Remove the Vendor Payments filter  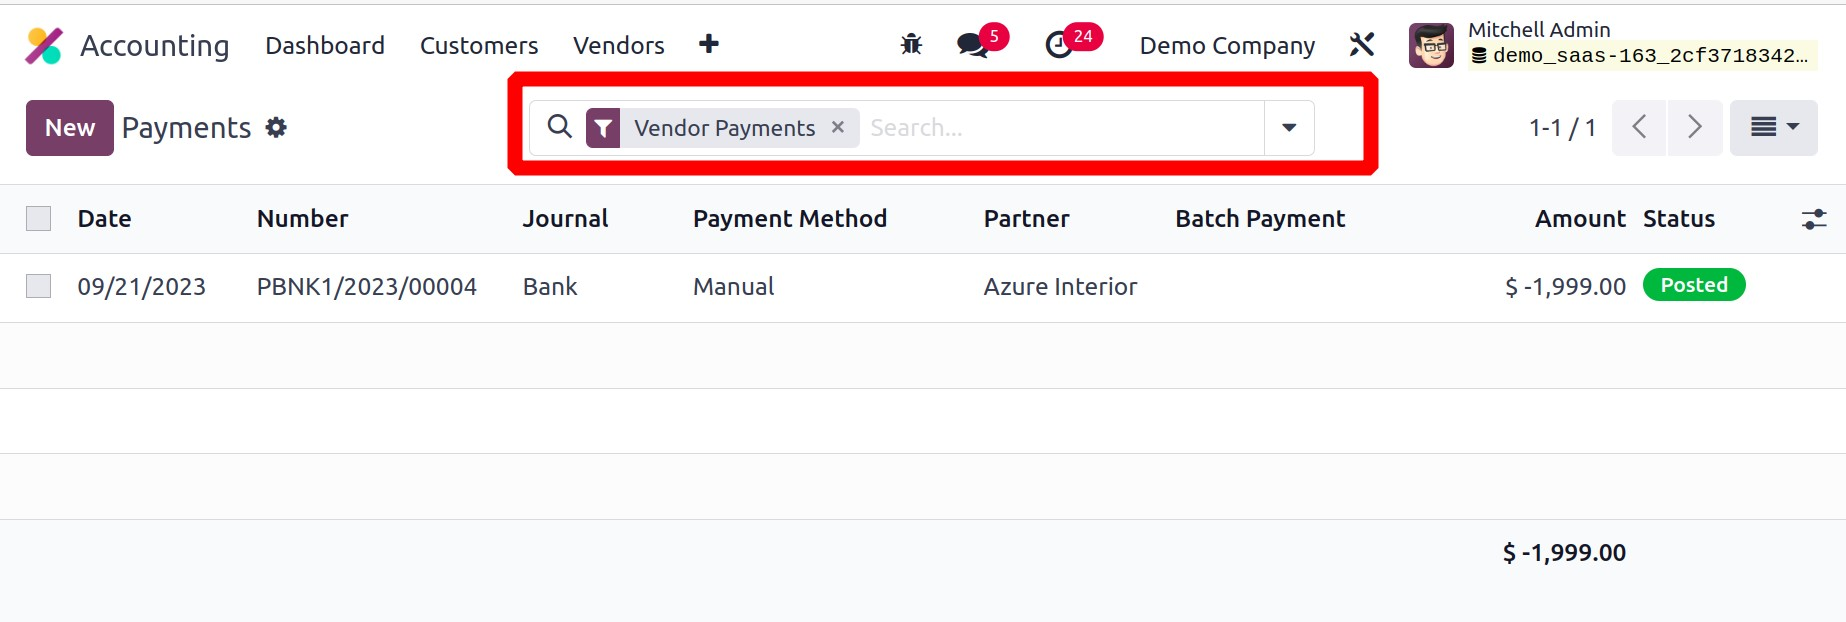point(838,127)
